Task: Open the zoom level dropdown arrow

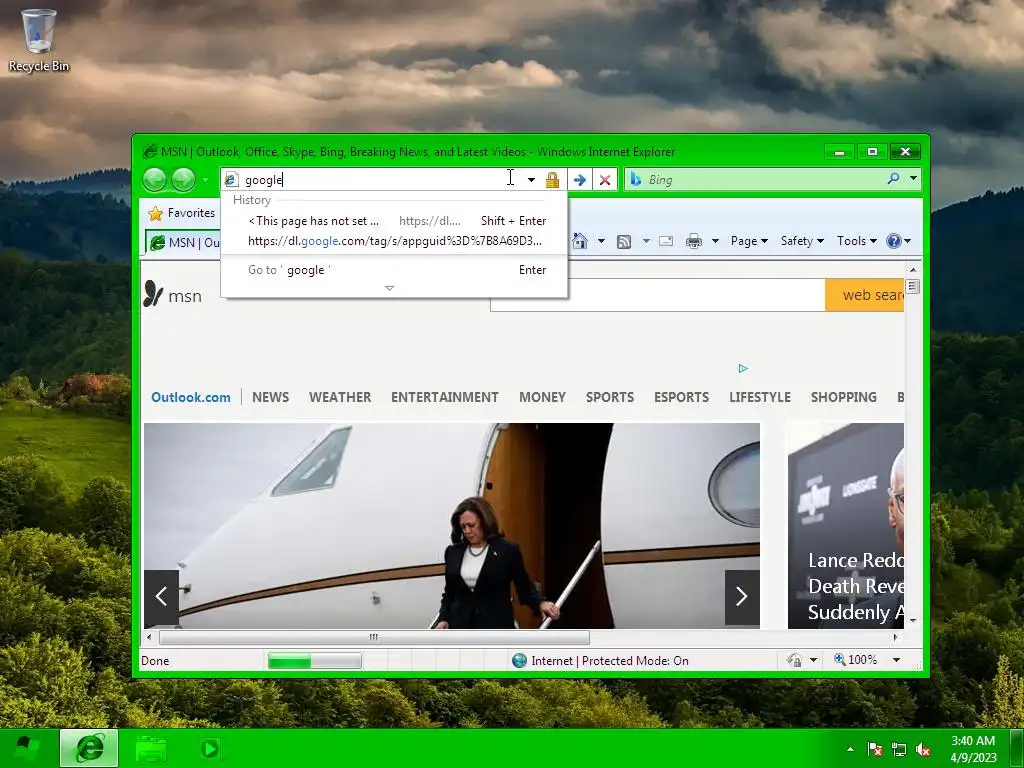Action: pyautogui.click(x=897, y=660)
